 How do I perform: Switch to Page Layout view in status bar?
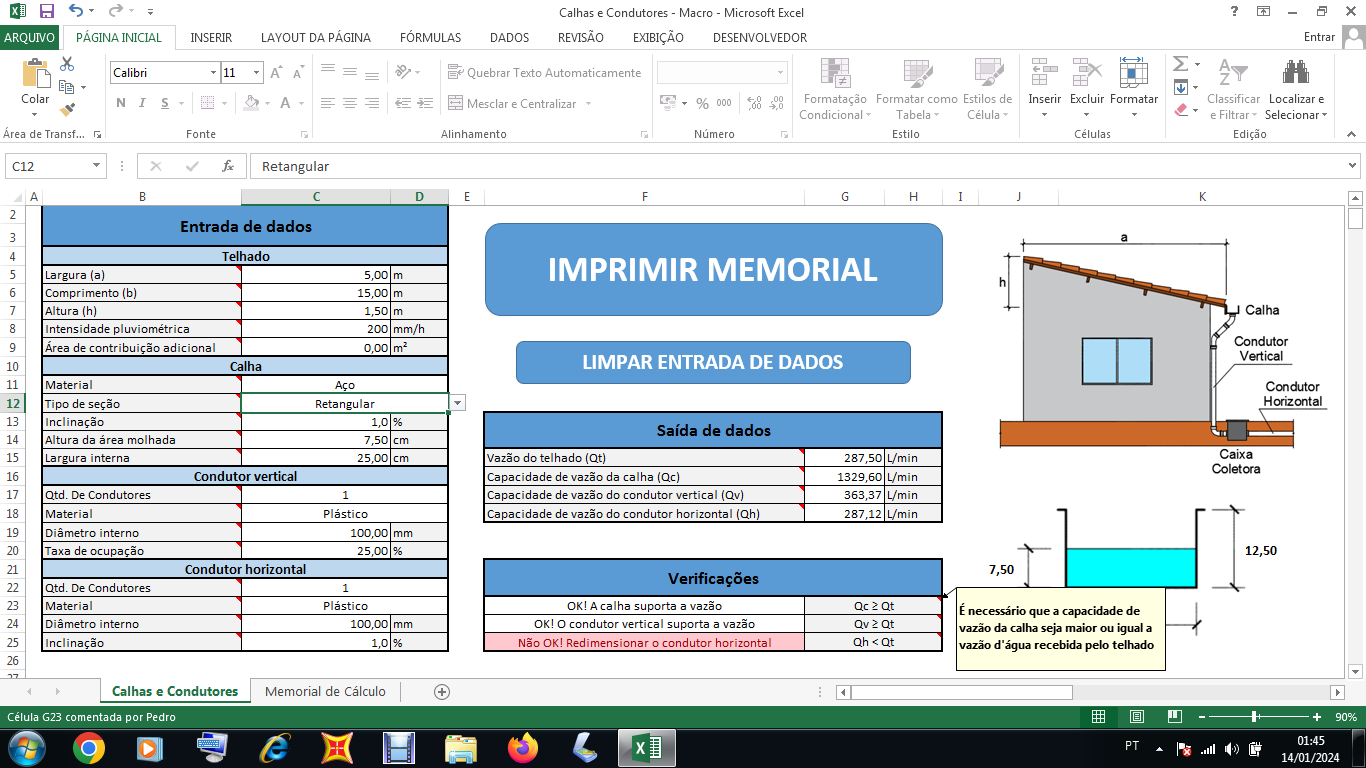pyautogui.click(x=1136, y=717)
